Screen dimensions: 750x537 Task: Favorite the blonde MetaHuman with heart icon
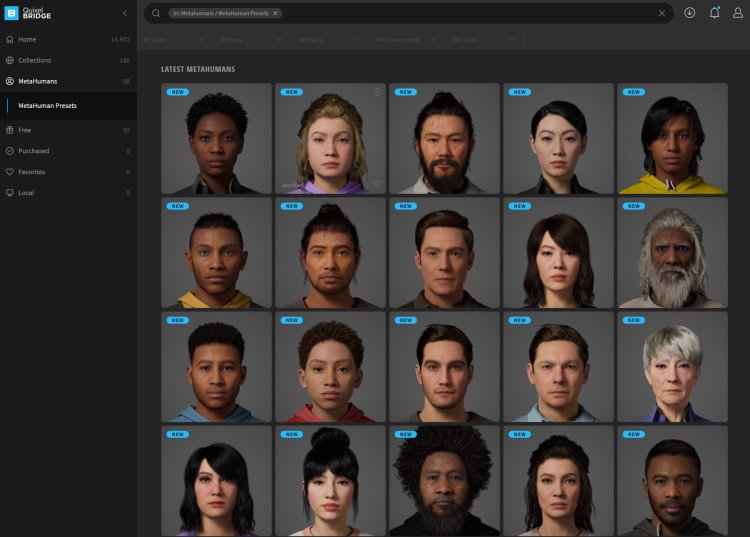click(x=377, y=184)
